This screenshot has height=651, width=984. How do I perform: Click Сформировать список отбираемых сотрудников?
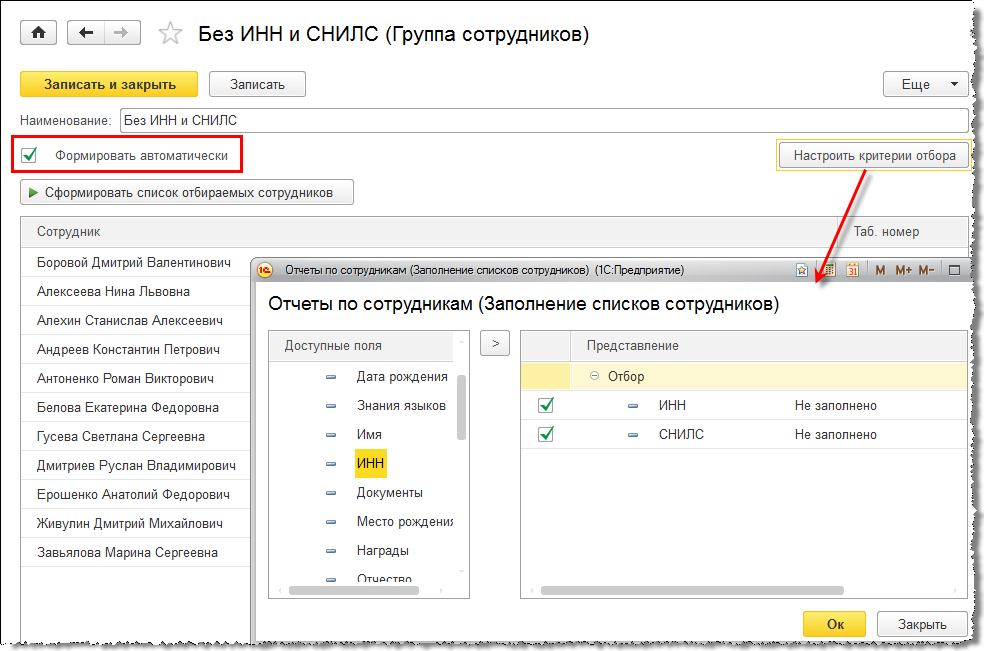[x=187, y=192]
